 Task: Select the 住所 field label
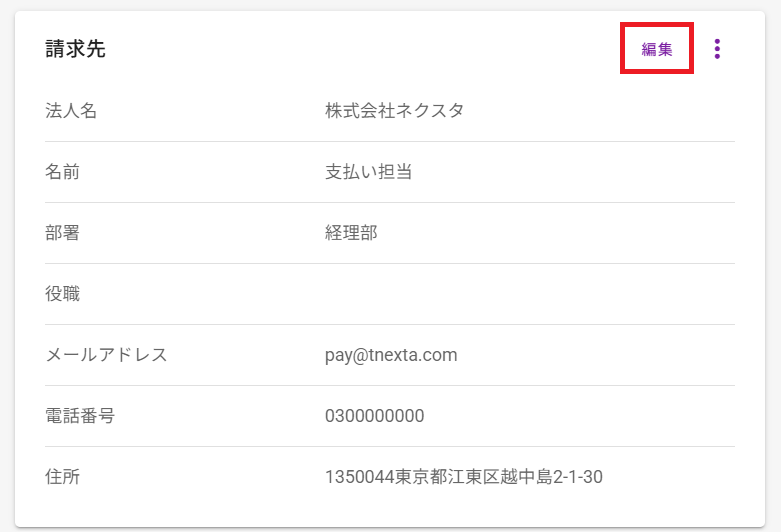pyautogui.click(x=63, y=477)
